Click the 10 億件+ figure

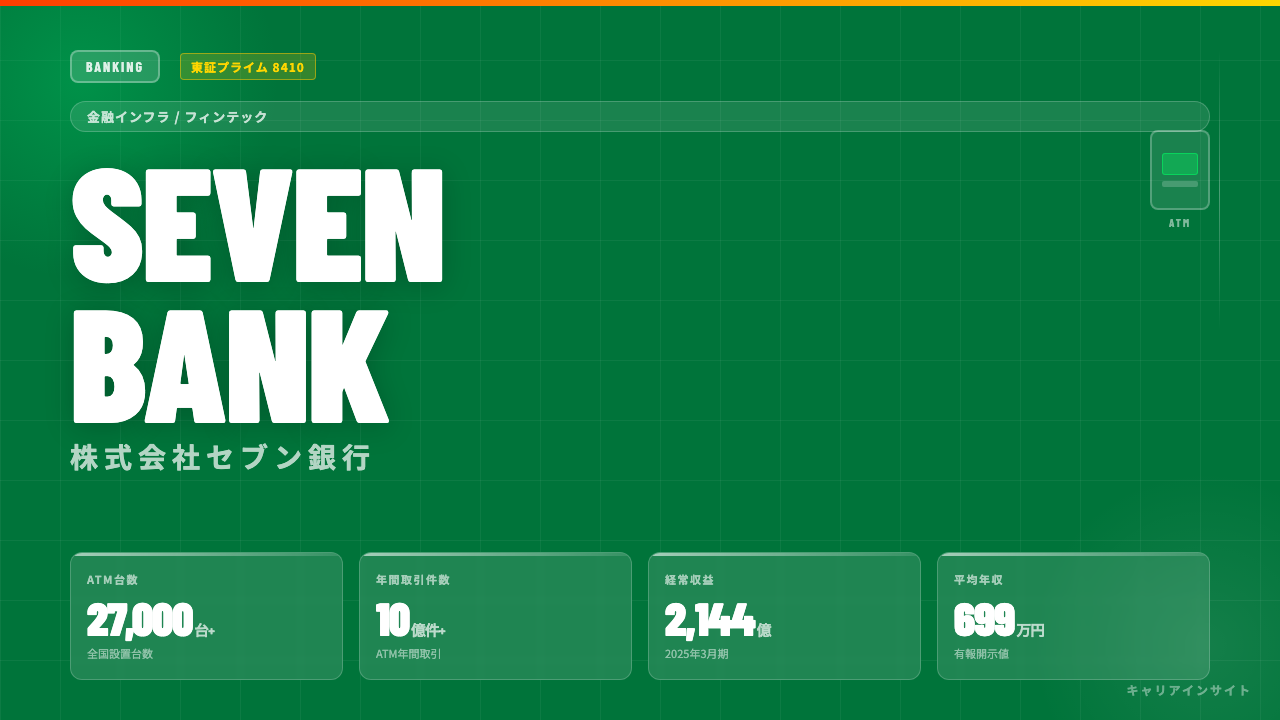[411, 621]
